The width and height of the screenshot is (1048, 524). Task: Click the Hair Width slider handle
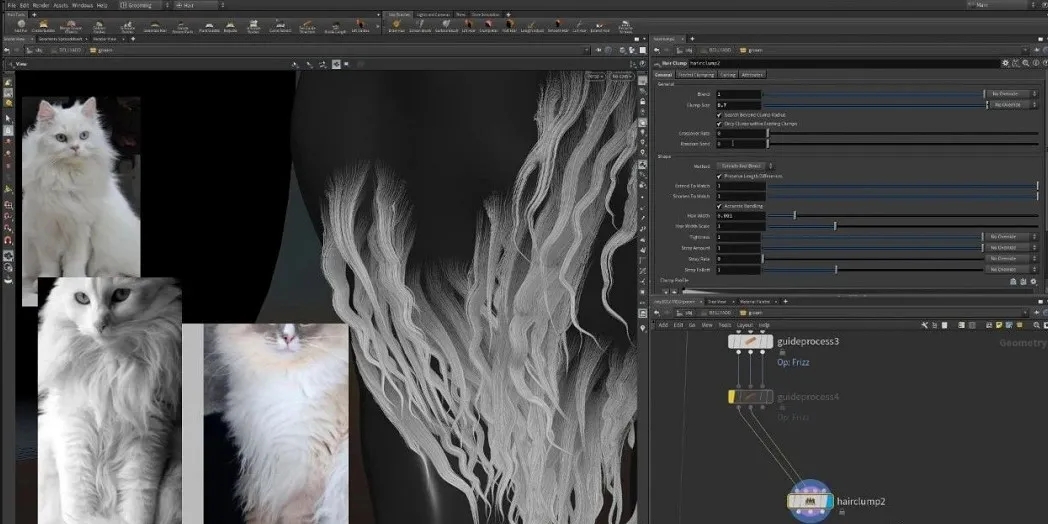794,215
